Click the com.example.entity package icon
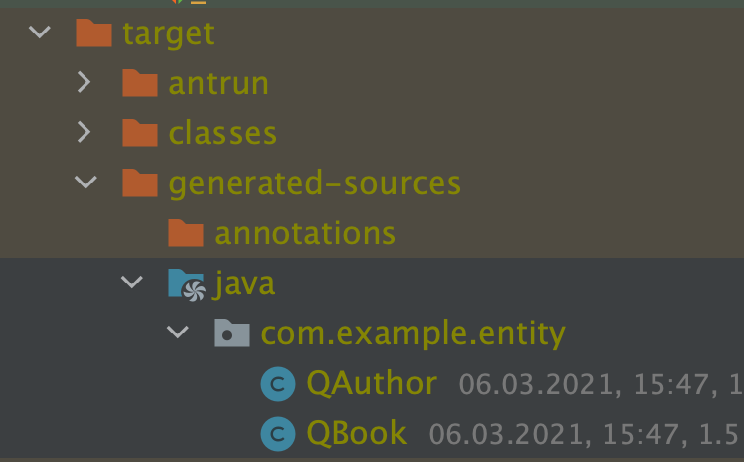 tap(232, 333)
